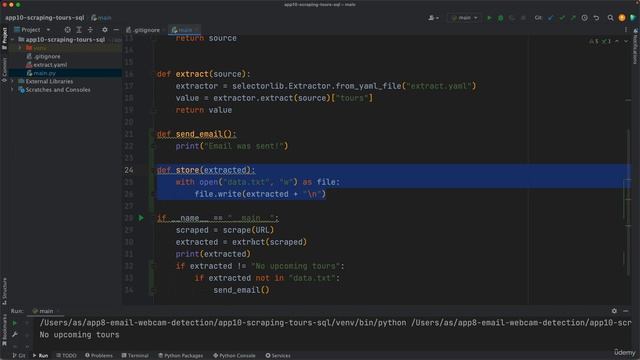
Task: Jump to previous highlighted problem up arrow
Action: coord(617,41)
